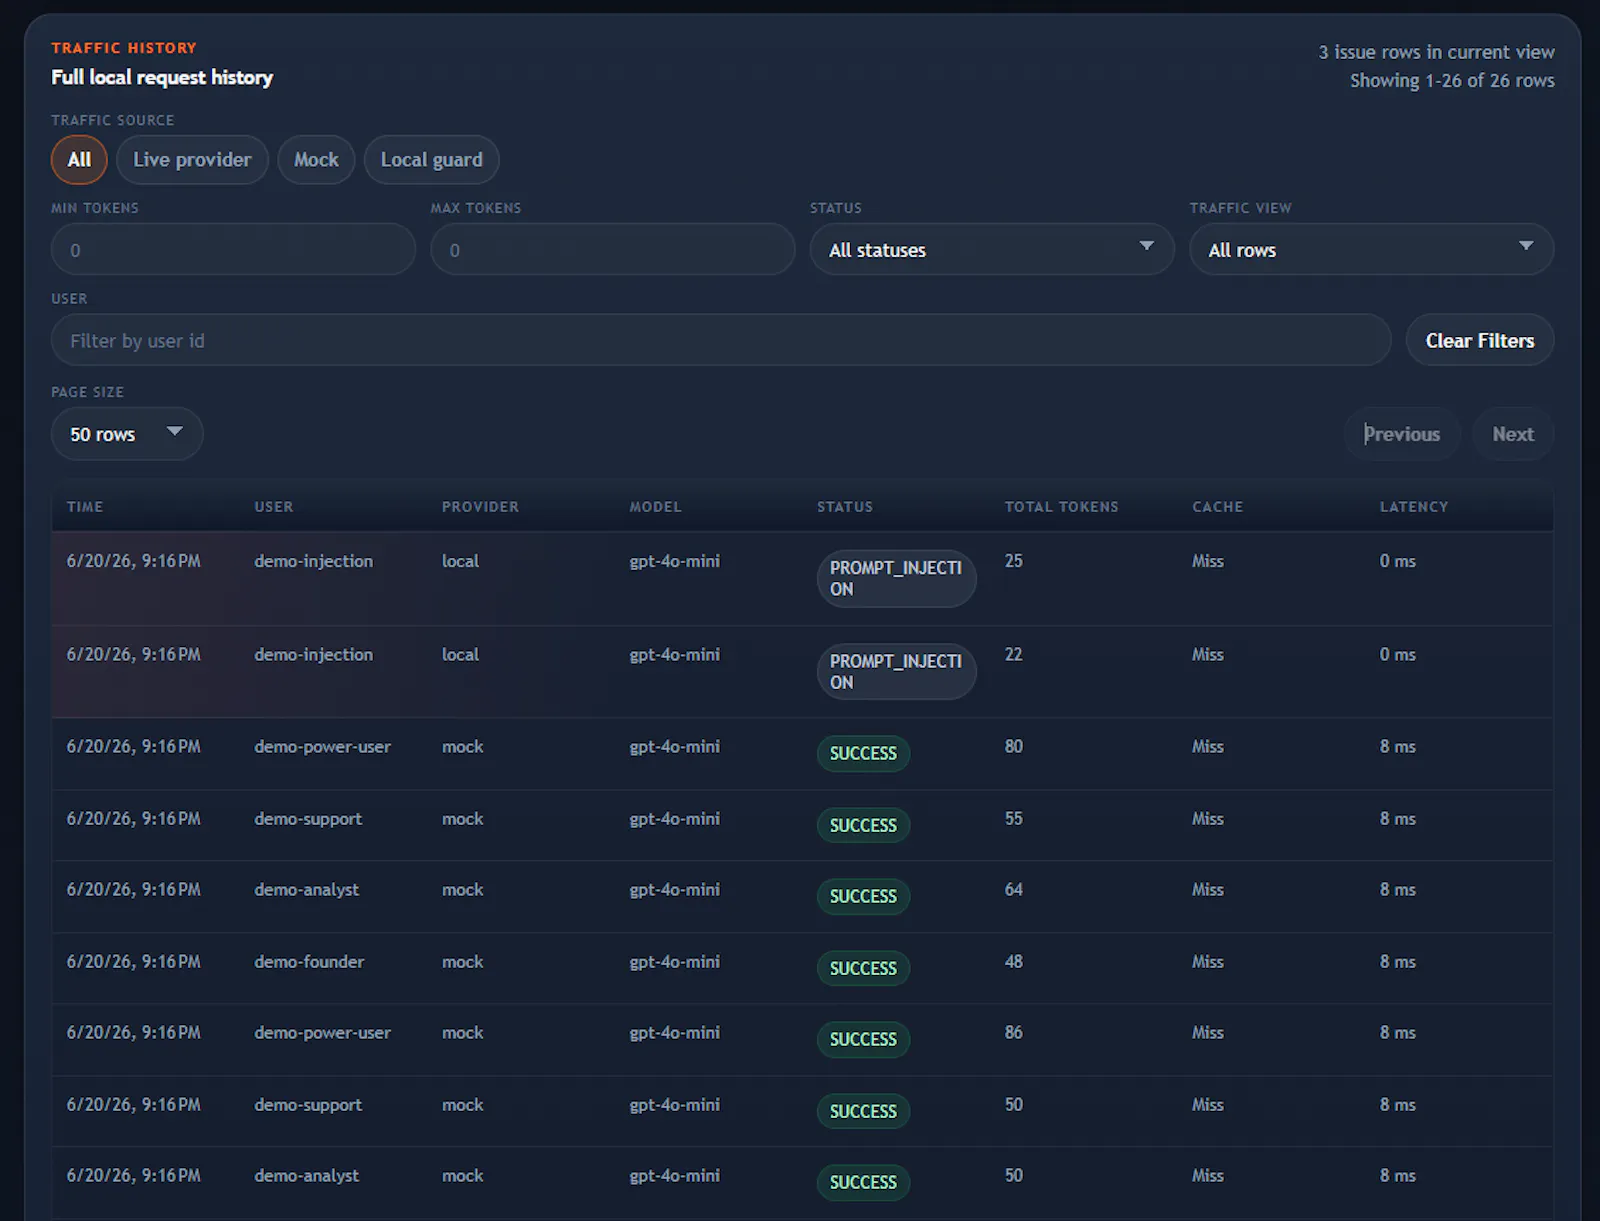Screen dimensions: 1600x1221
Task: Click the SUCCESS badge on the 80-token row
Action: pos(863,754)
